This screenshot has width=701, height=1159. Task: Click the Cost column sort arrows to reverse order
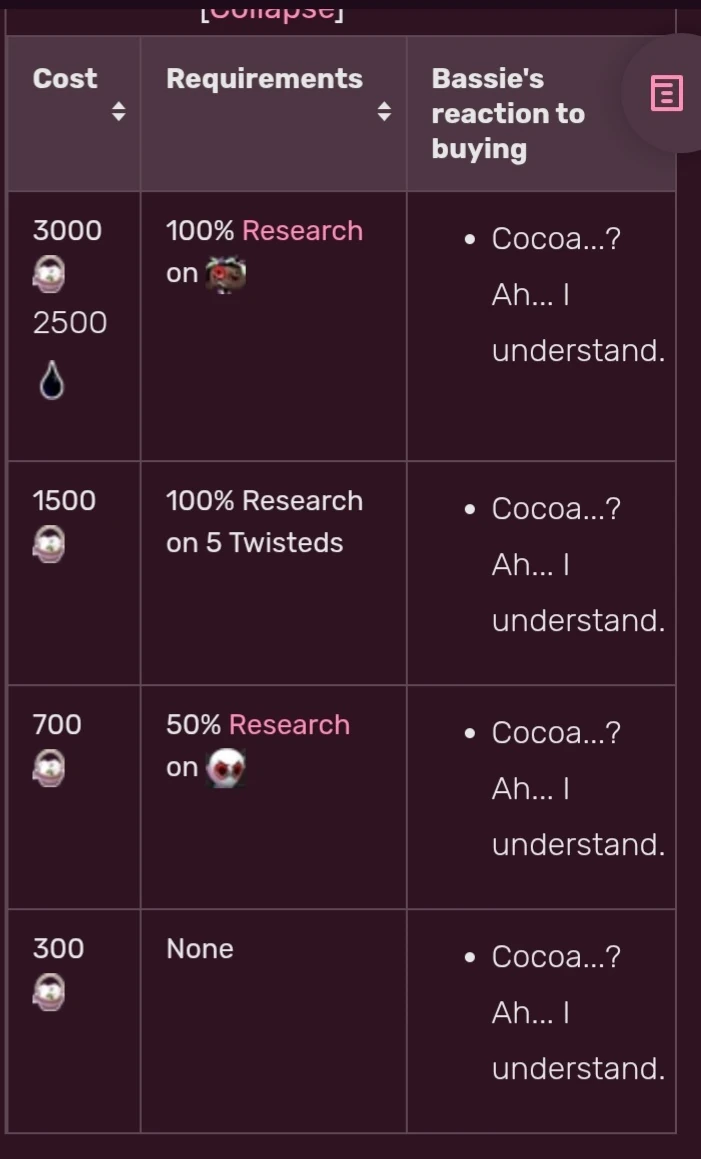coord(119,113)
